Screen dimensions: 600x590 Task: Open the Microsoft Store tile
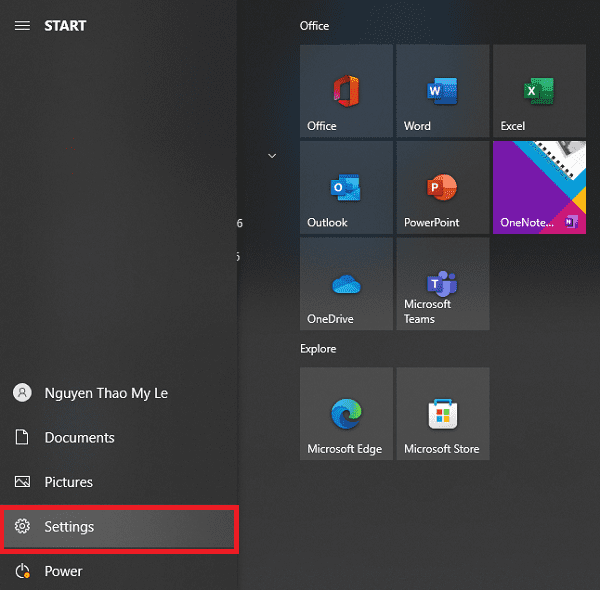pos(443,414)
